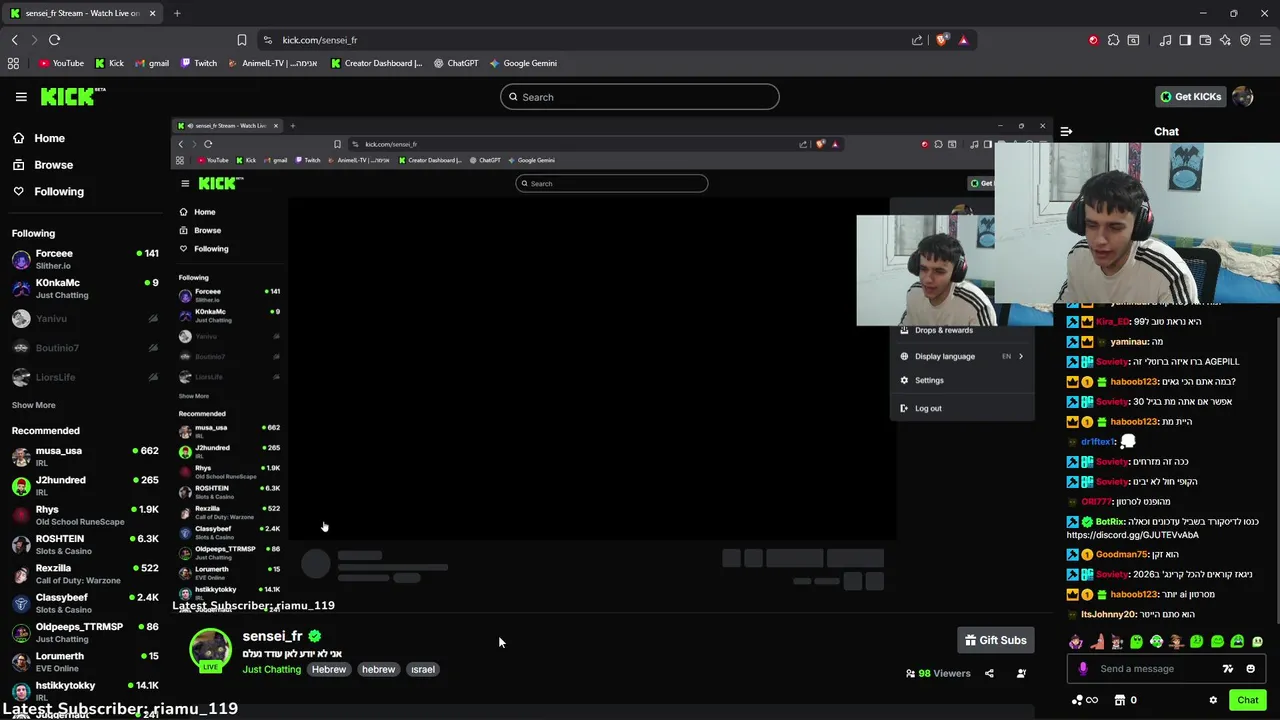This screenshot has width=1280, height=720.
Task: Open browser extensions puzzle icon
Action: (1113, 40)
